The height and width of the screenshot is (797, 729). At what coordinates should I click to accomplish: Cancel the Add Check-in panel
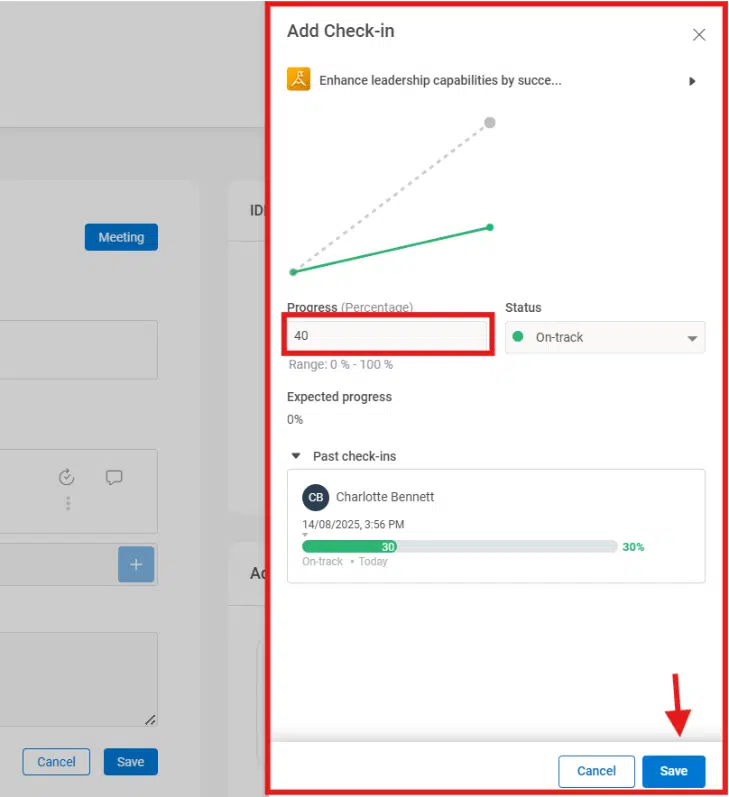596,771
